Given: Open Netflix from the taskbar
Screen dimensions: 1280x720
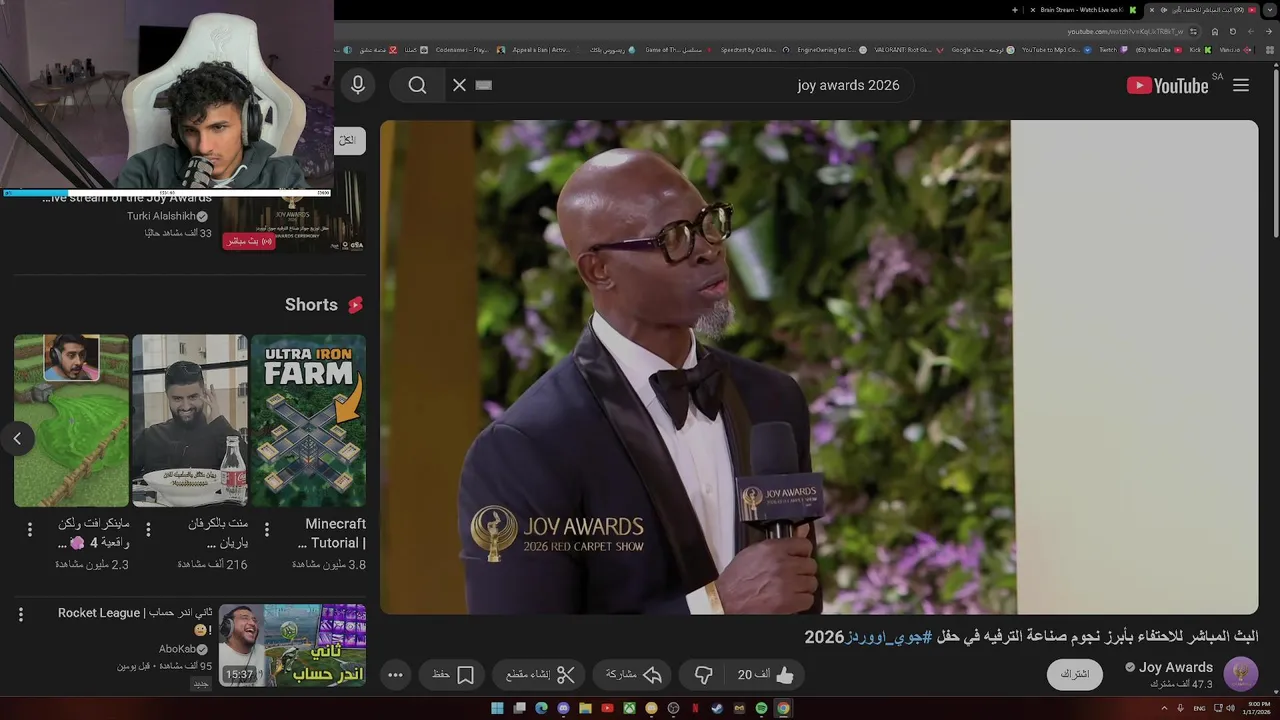Looking at the screenshot, I should coord(695,708).
